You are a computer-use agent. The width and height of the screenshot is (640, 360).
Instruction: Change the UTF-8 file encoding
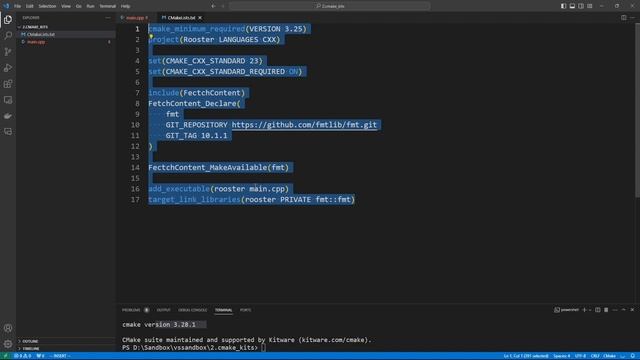[580, 356]
